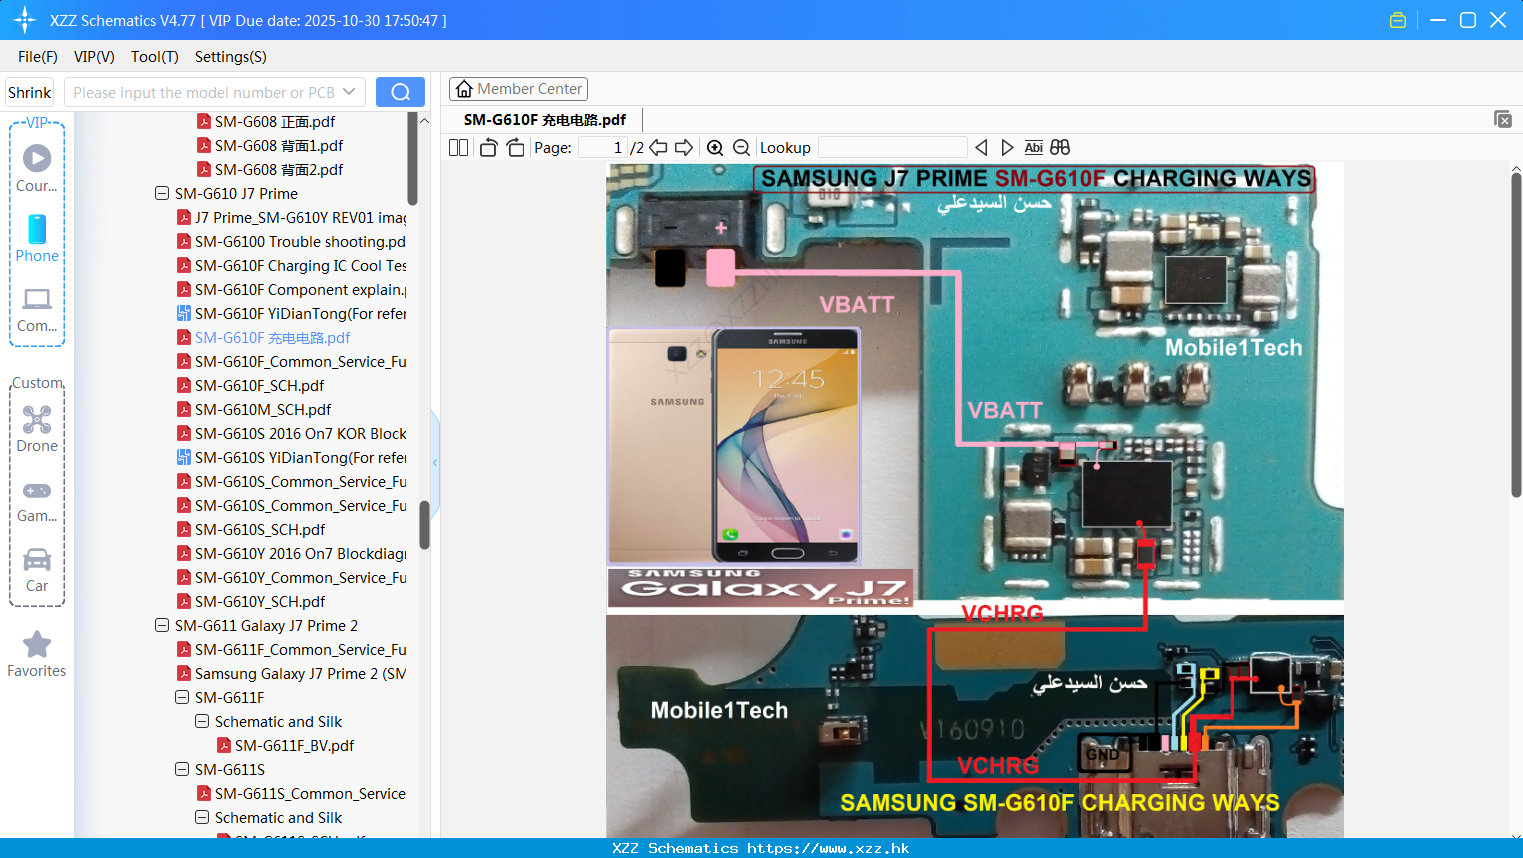Click the tree panel collapse handle
1523x858 pixels.
point(435,462)
